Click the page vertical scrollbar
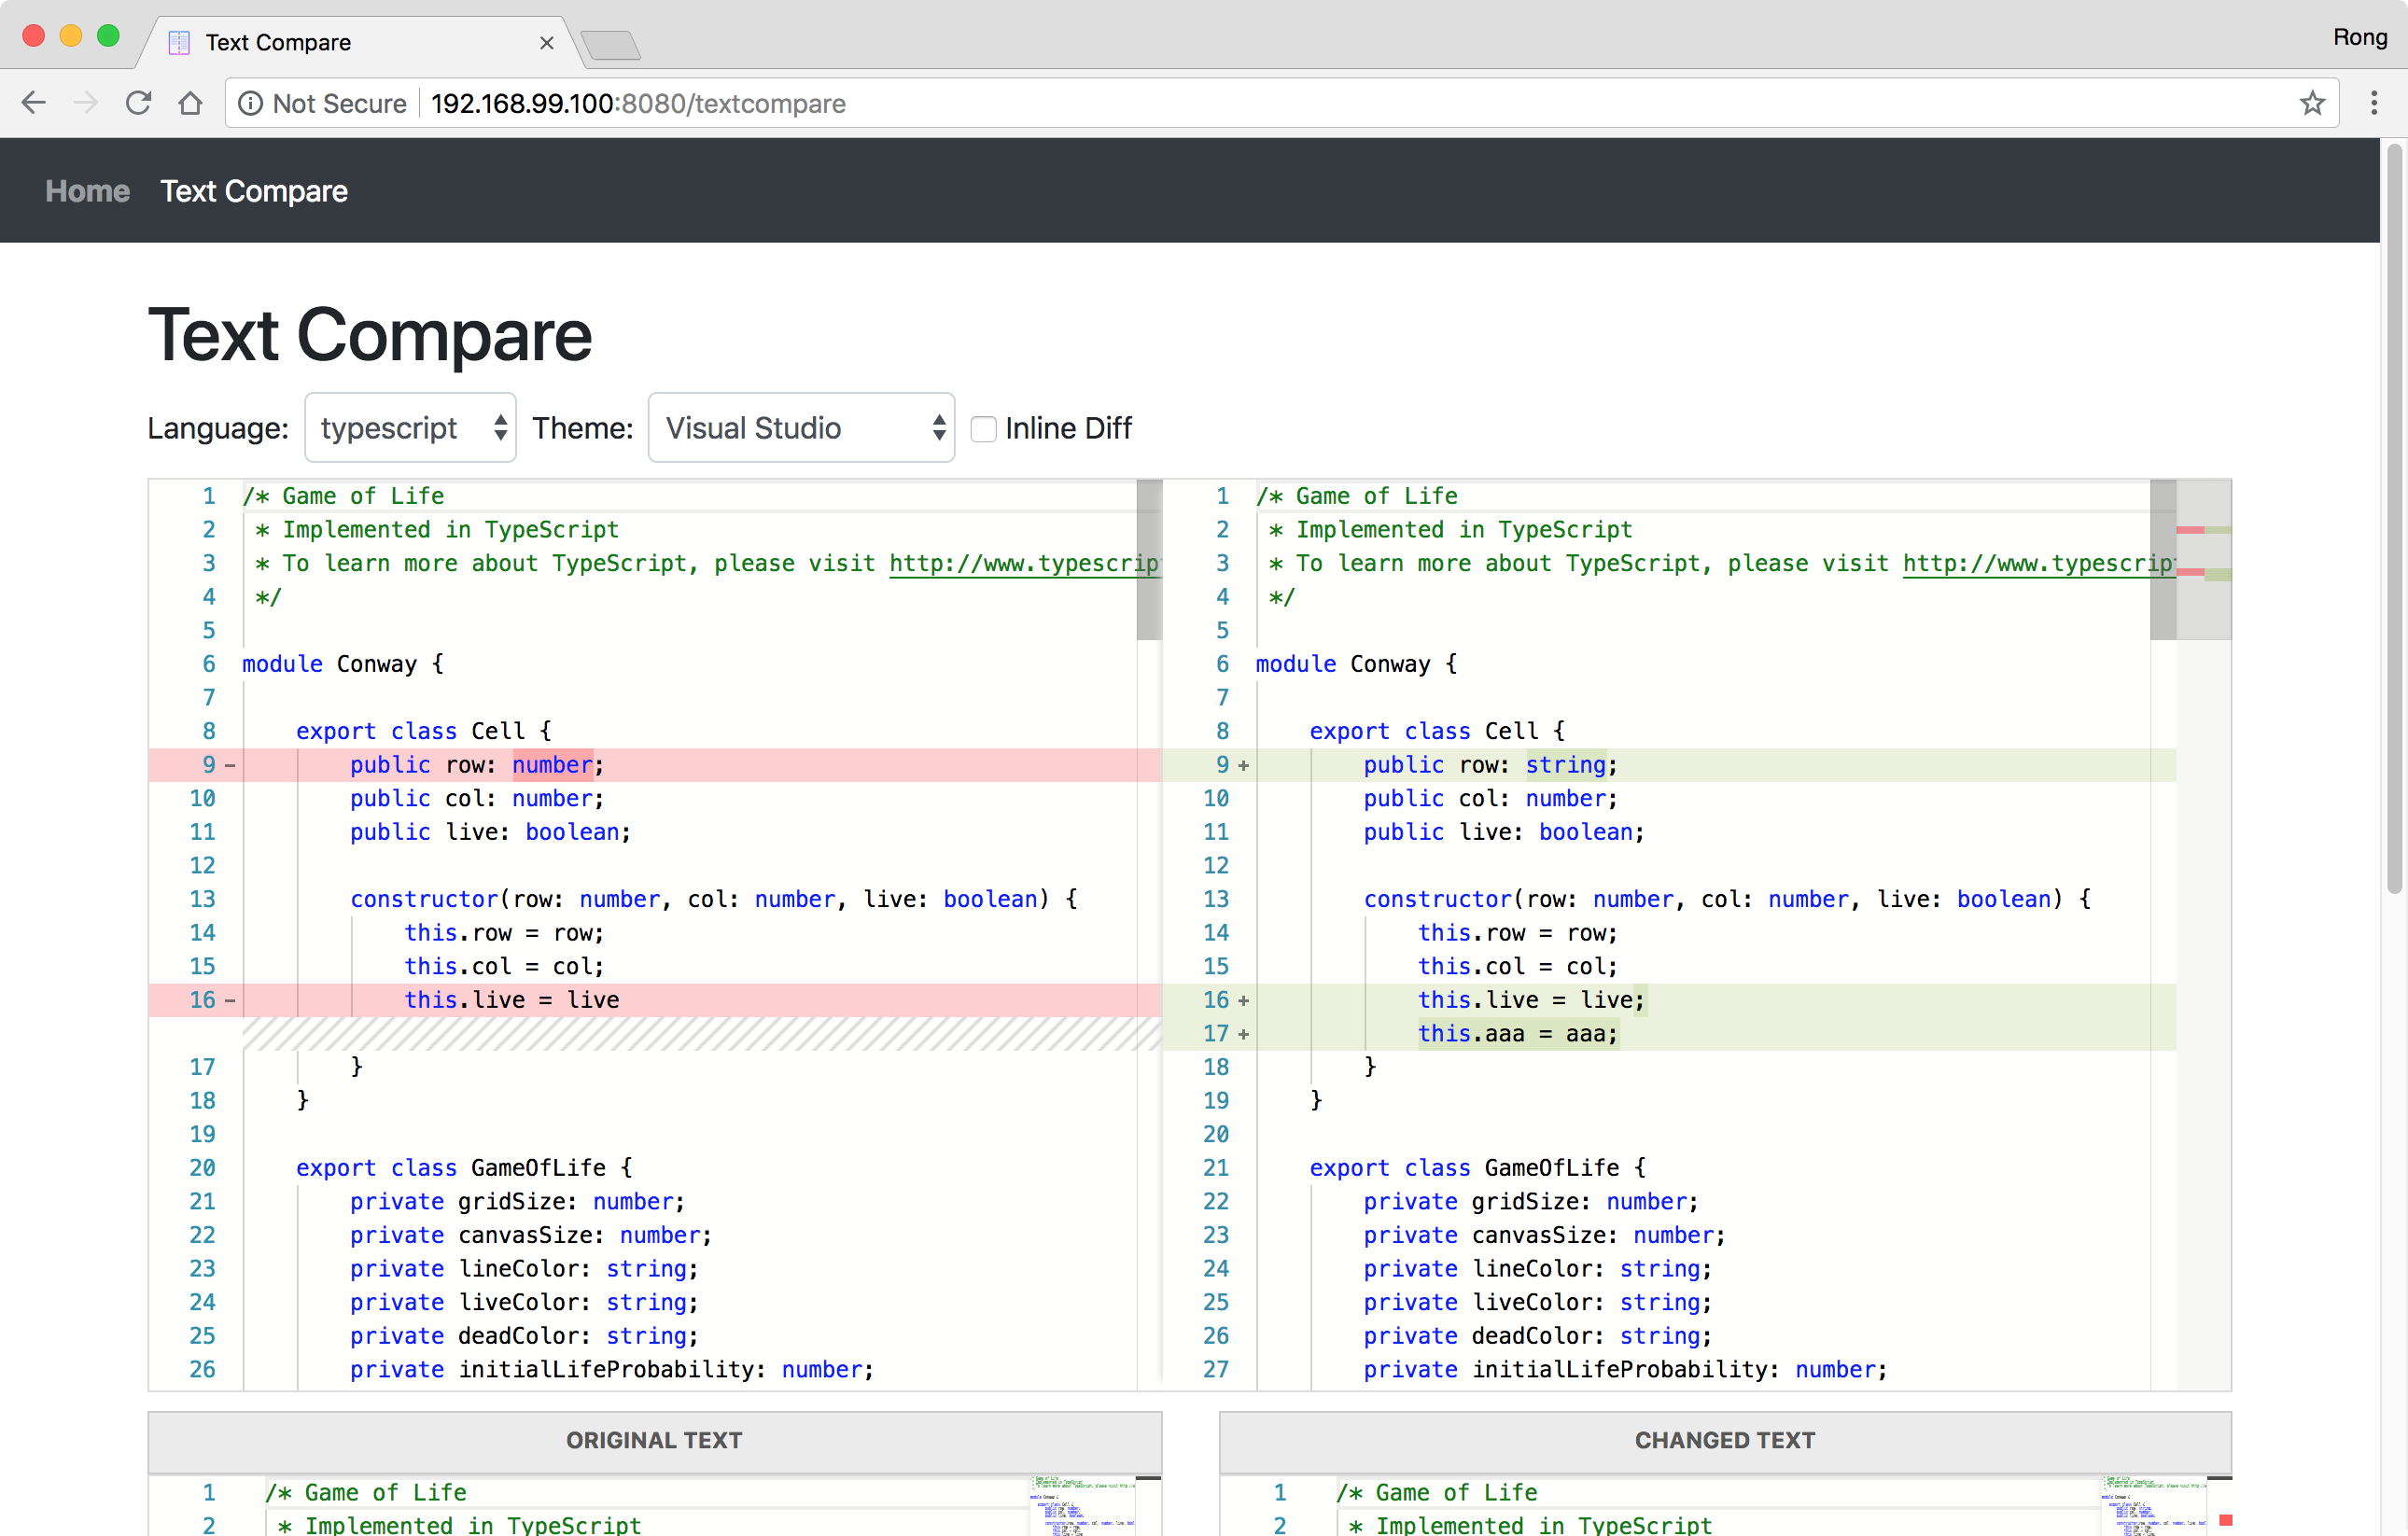The height and width of the screenshot is (1536, 2408). [x=2394, y=520]
